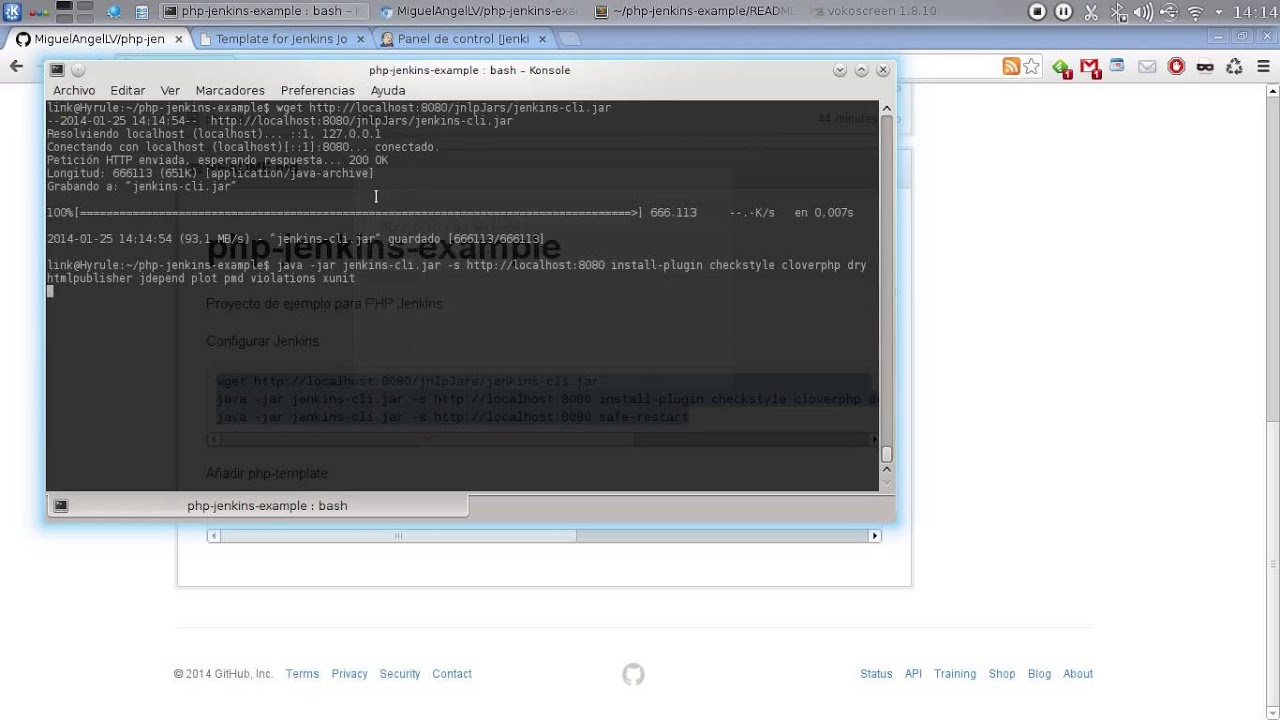Open the Bluetooth tray icon

click(1117, 12)
